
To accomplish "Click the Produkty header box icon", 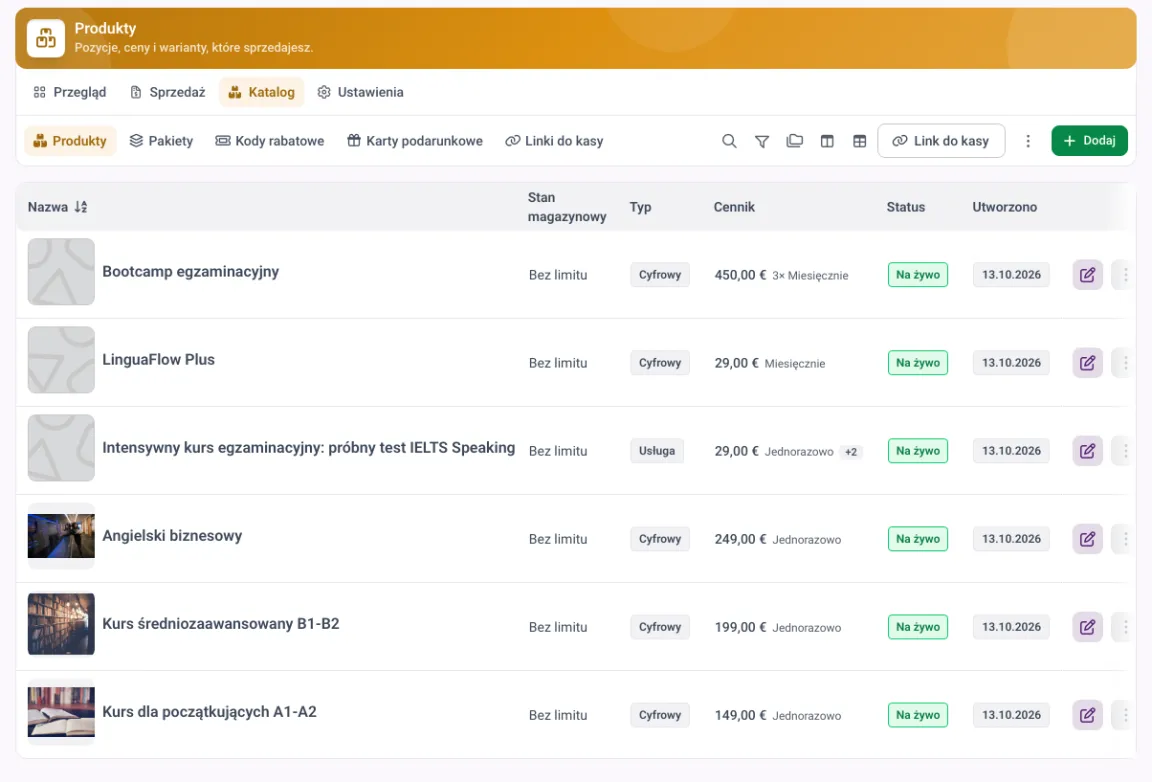I will tap(46, 38).
